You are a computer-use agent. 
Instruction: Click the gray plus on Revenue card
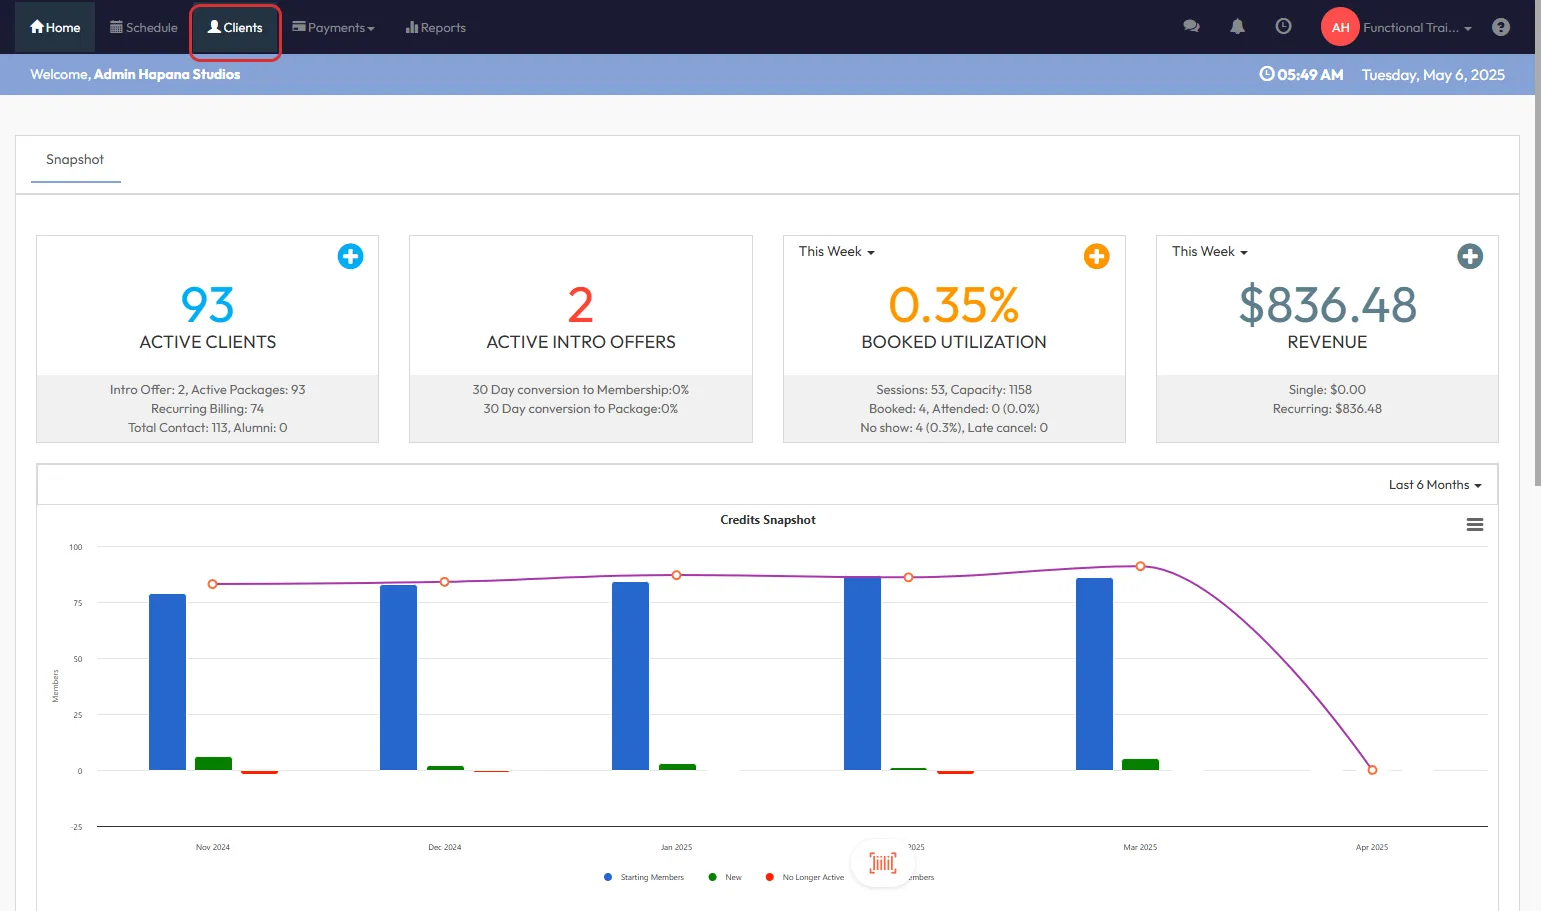[x=1469, y=256]
